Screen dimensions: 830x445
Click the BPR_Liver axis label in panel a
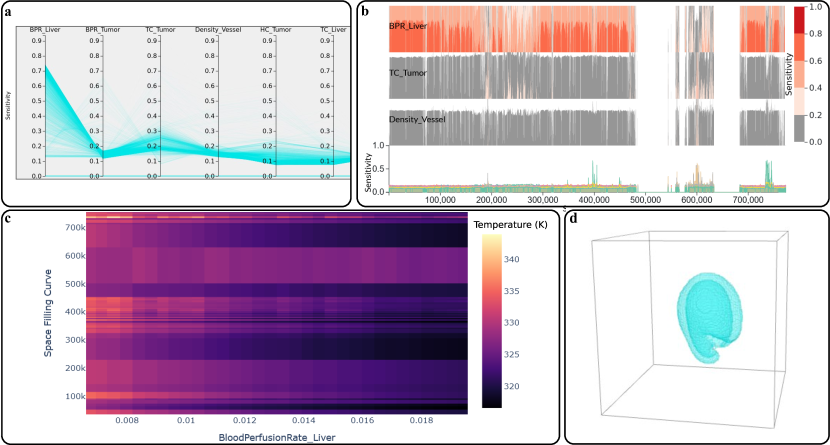click(45, 30)
